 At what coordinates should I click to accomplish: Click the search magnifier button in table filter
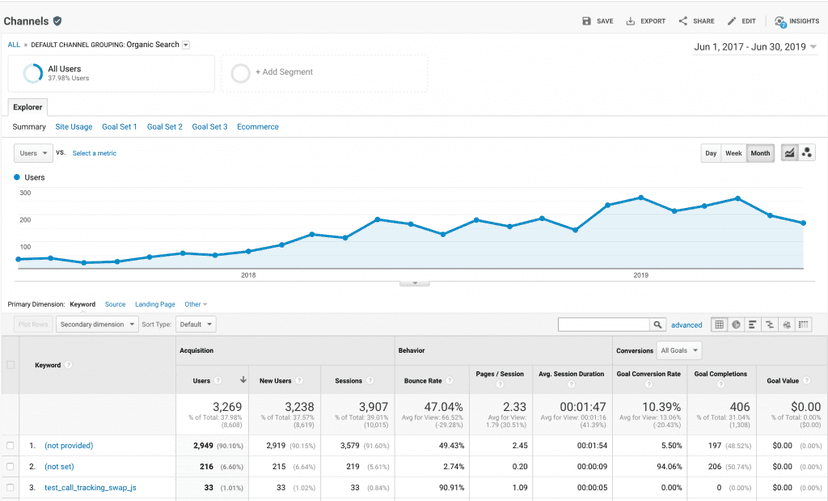tap(658, 325)
